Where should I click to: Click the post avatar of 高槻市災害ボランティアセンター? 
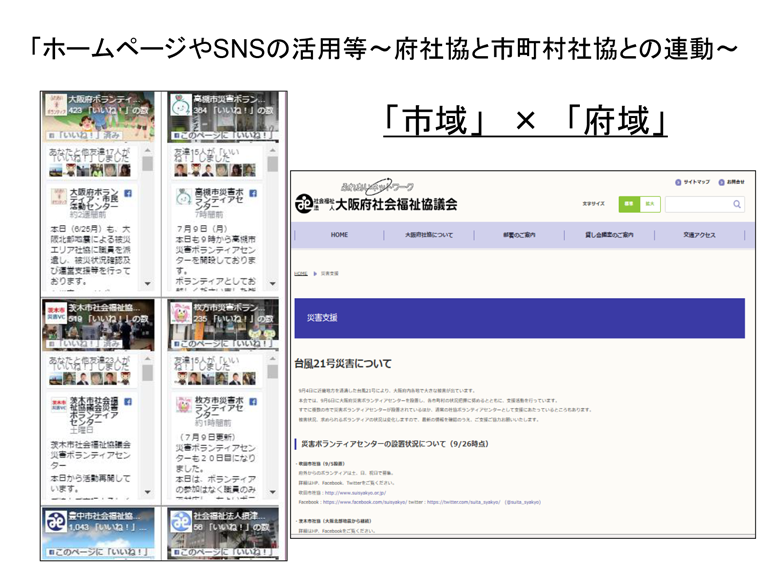pyautogui.click(x=184, y=197)
